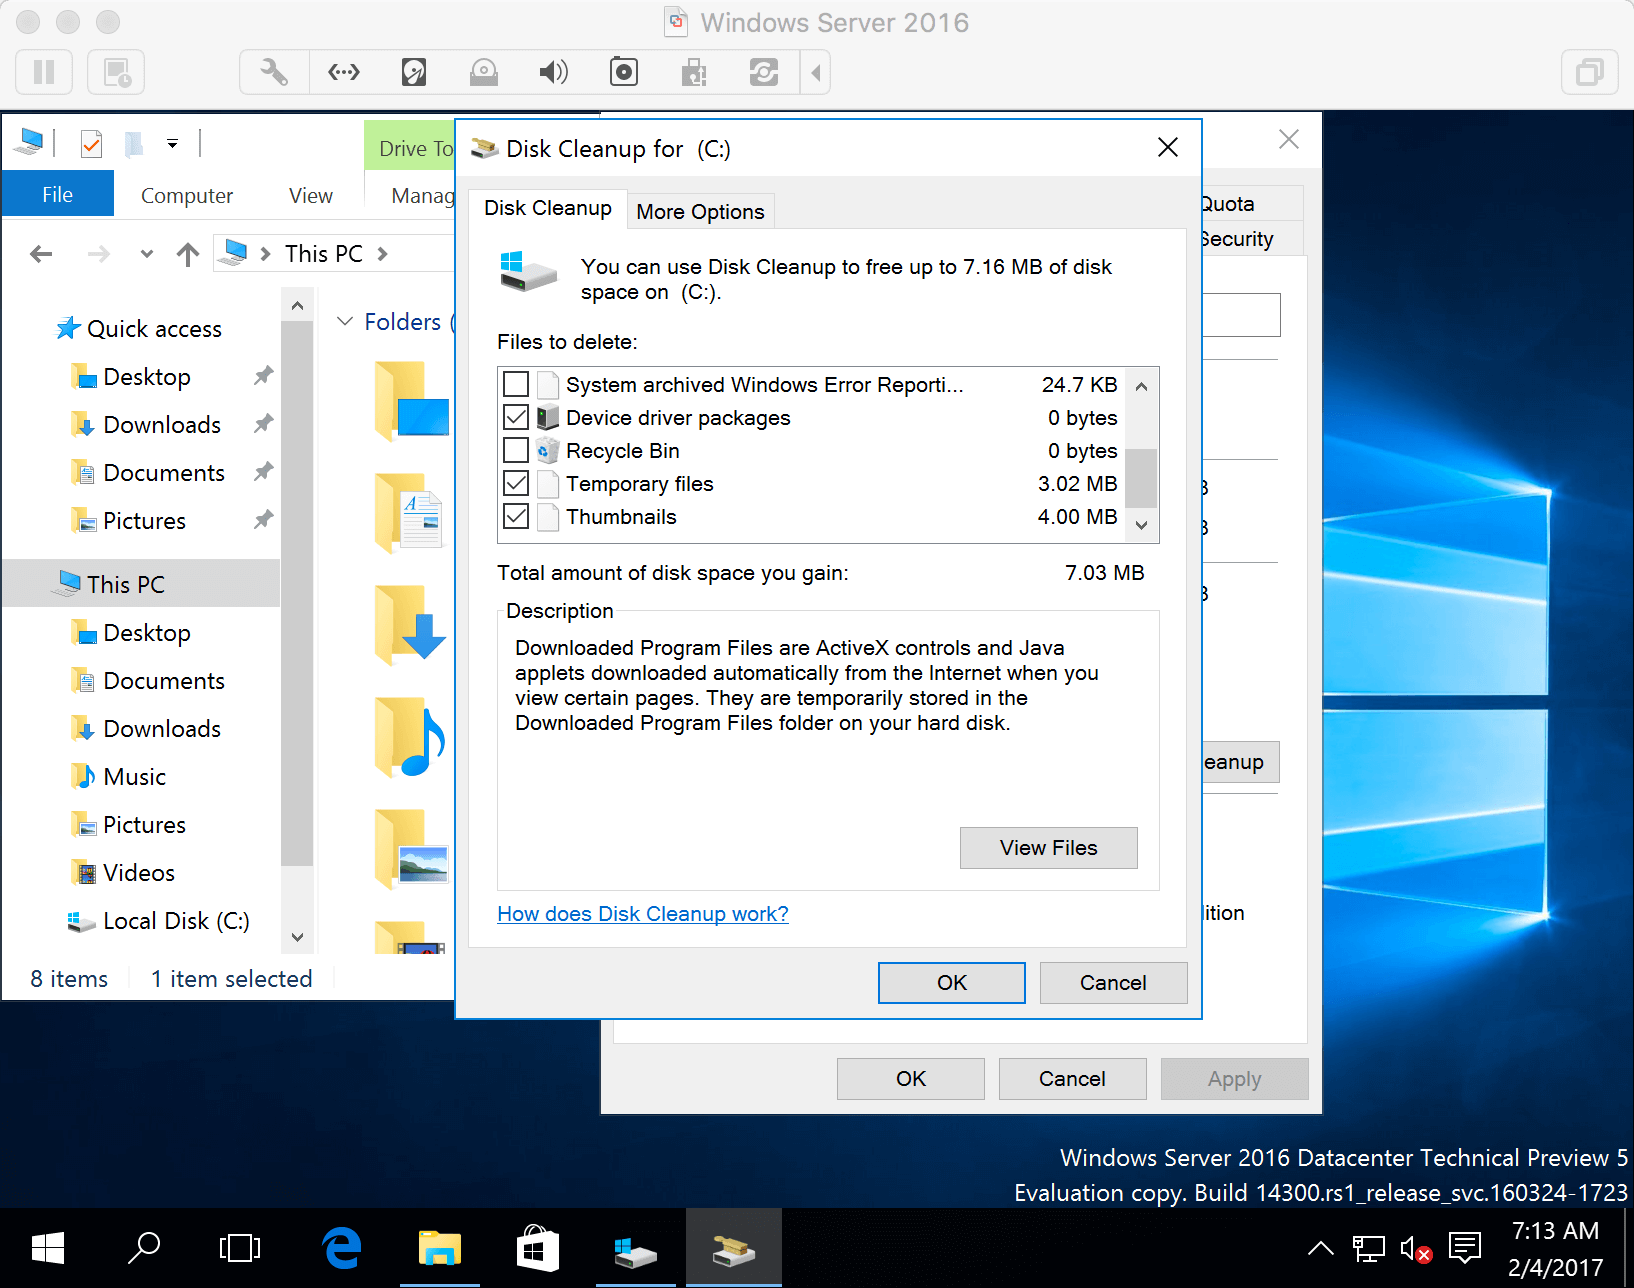The height and width of the screenshot is (1288, 1634).
Task: Select the disk properties taskbar item
Action: tap(636, 1248)
